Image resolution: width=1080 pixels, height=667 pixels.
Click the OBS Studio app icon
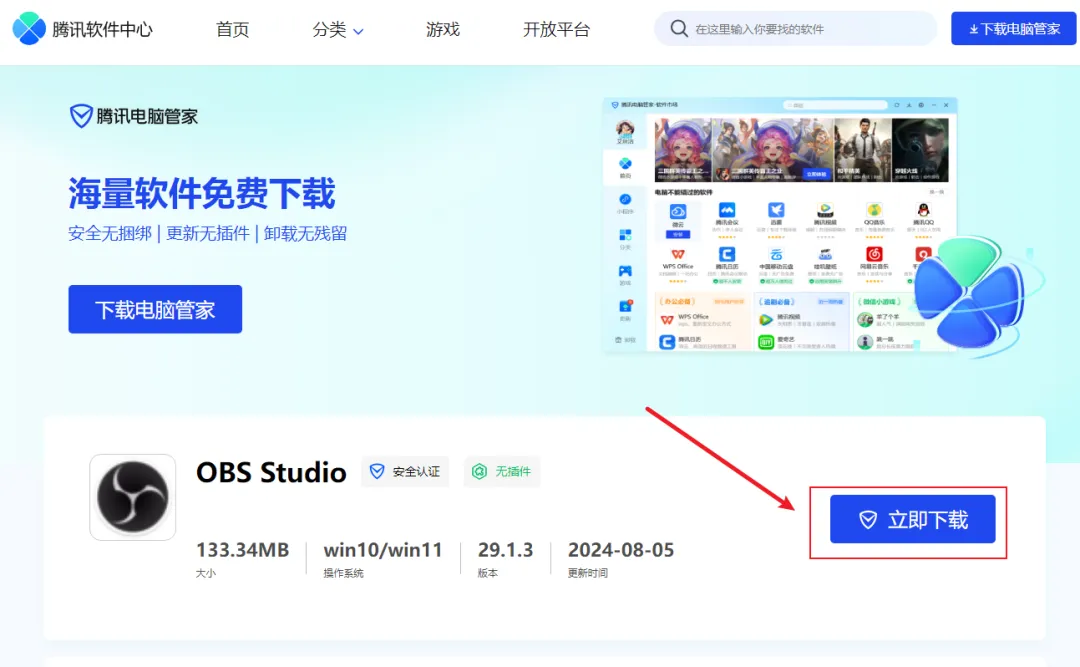[133, 497]
